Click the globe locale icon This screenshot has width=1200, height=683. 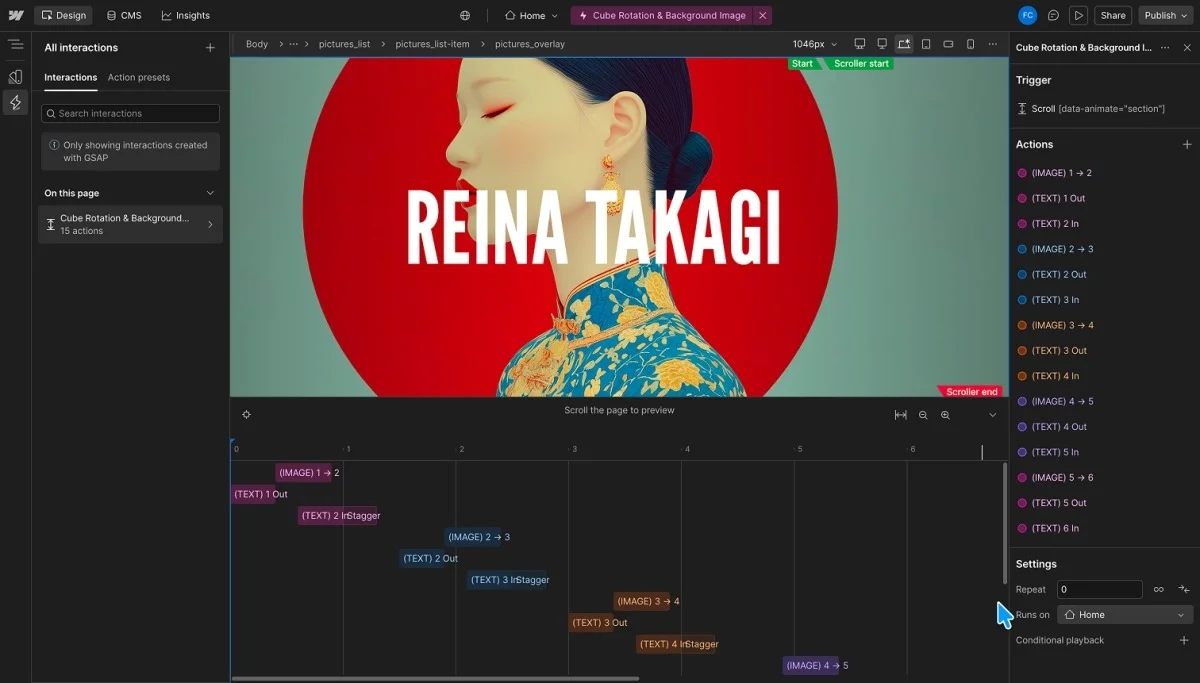click(465, 15)
